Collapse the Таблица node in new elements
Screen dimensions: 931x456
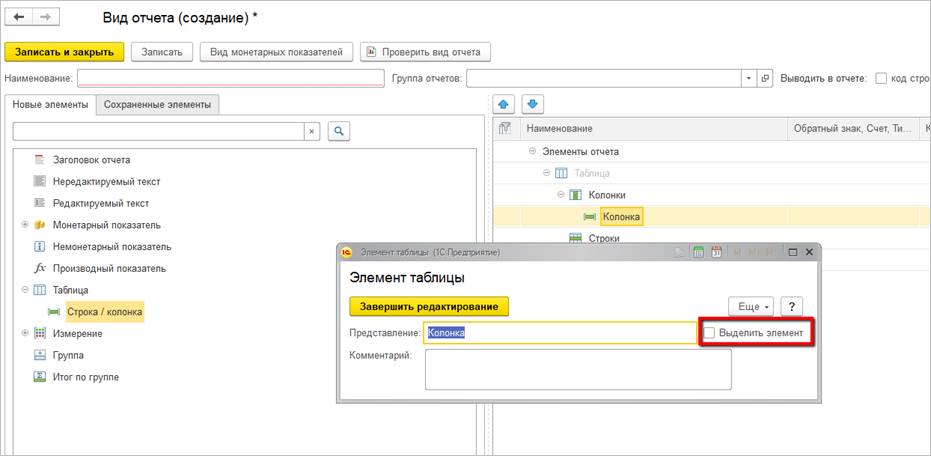click(x=25, y=290)
